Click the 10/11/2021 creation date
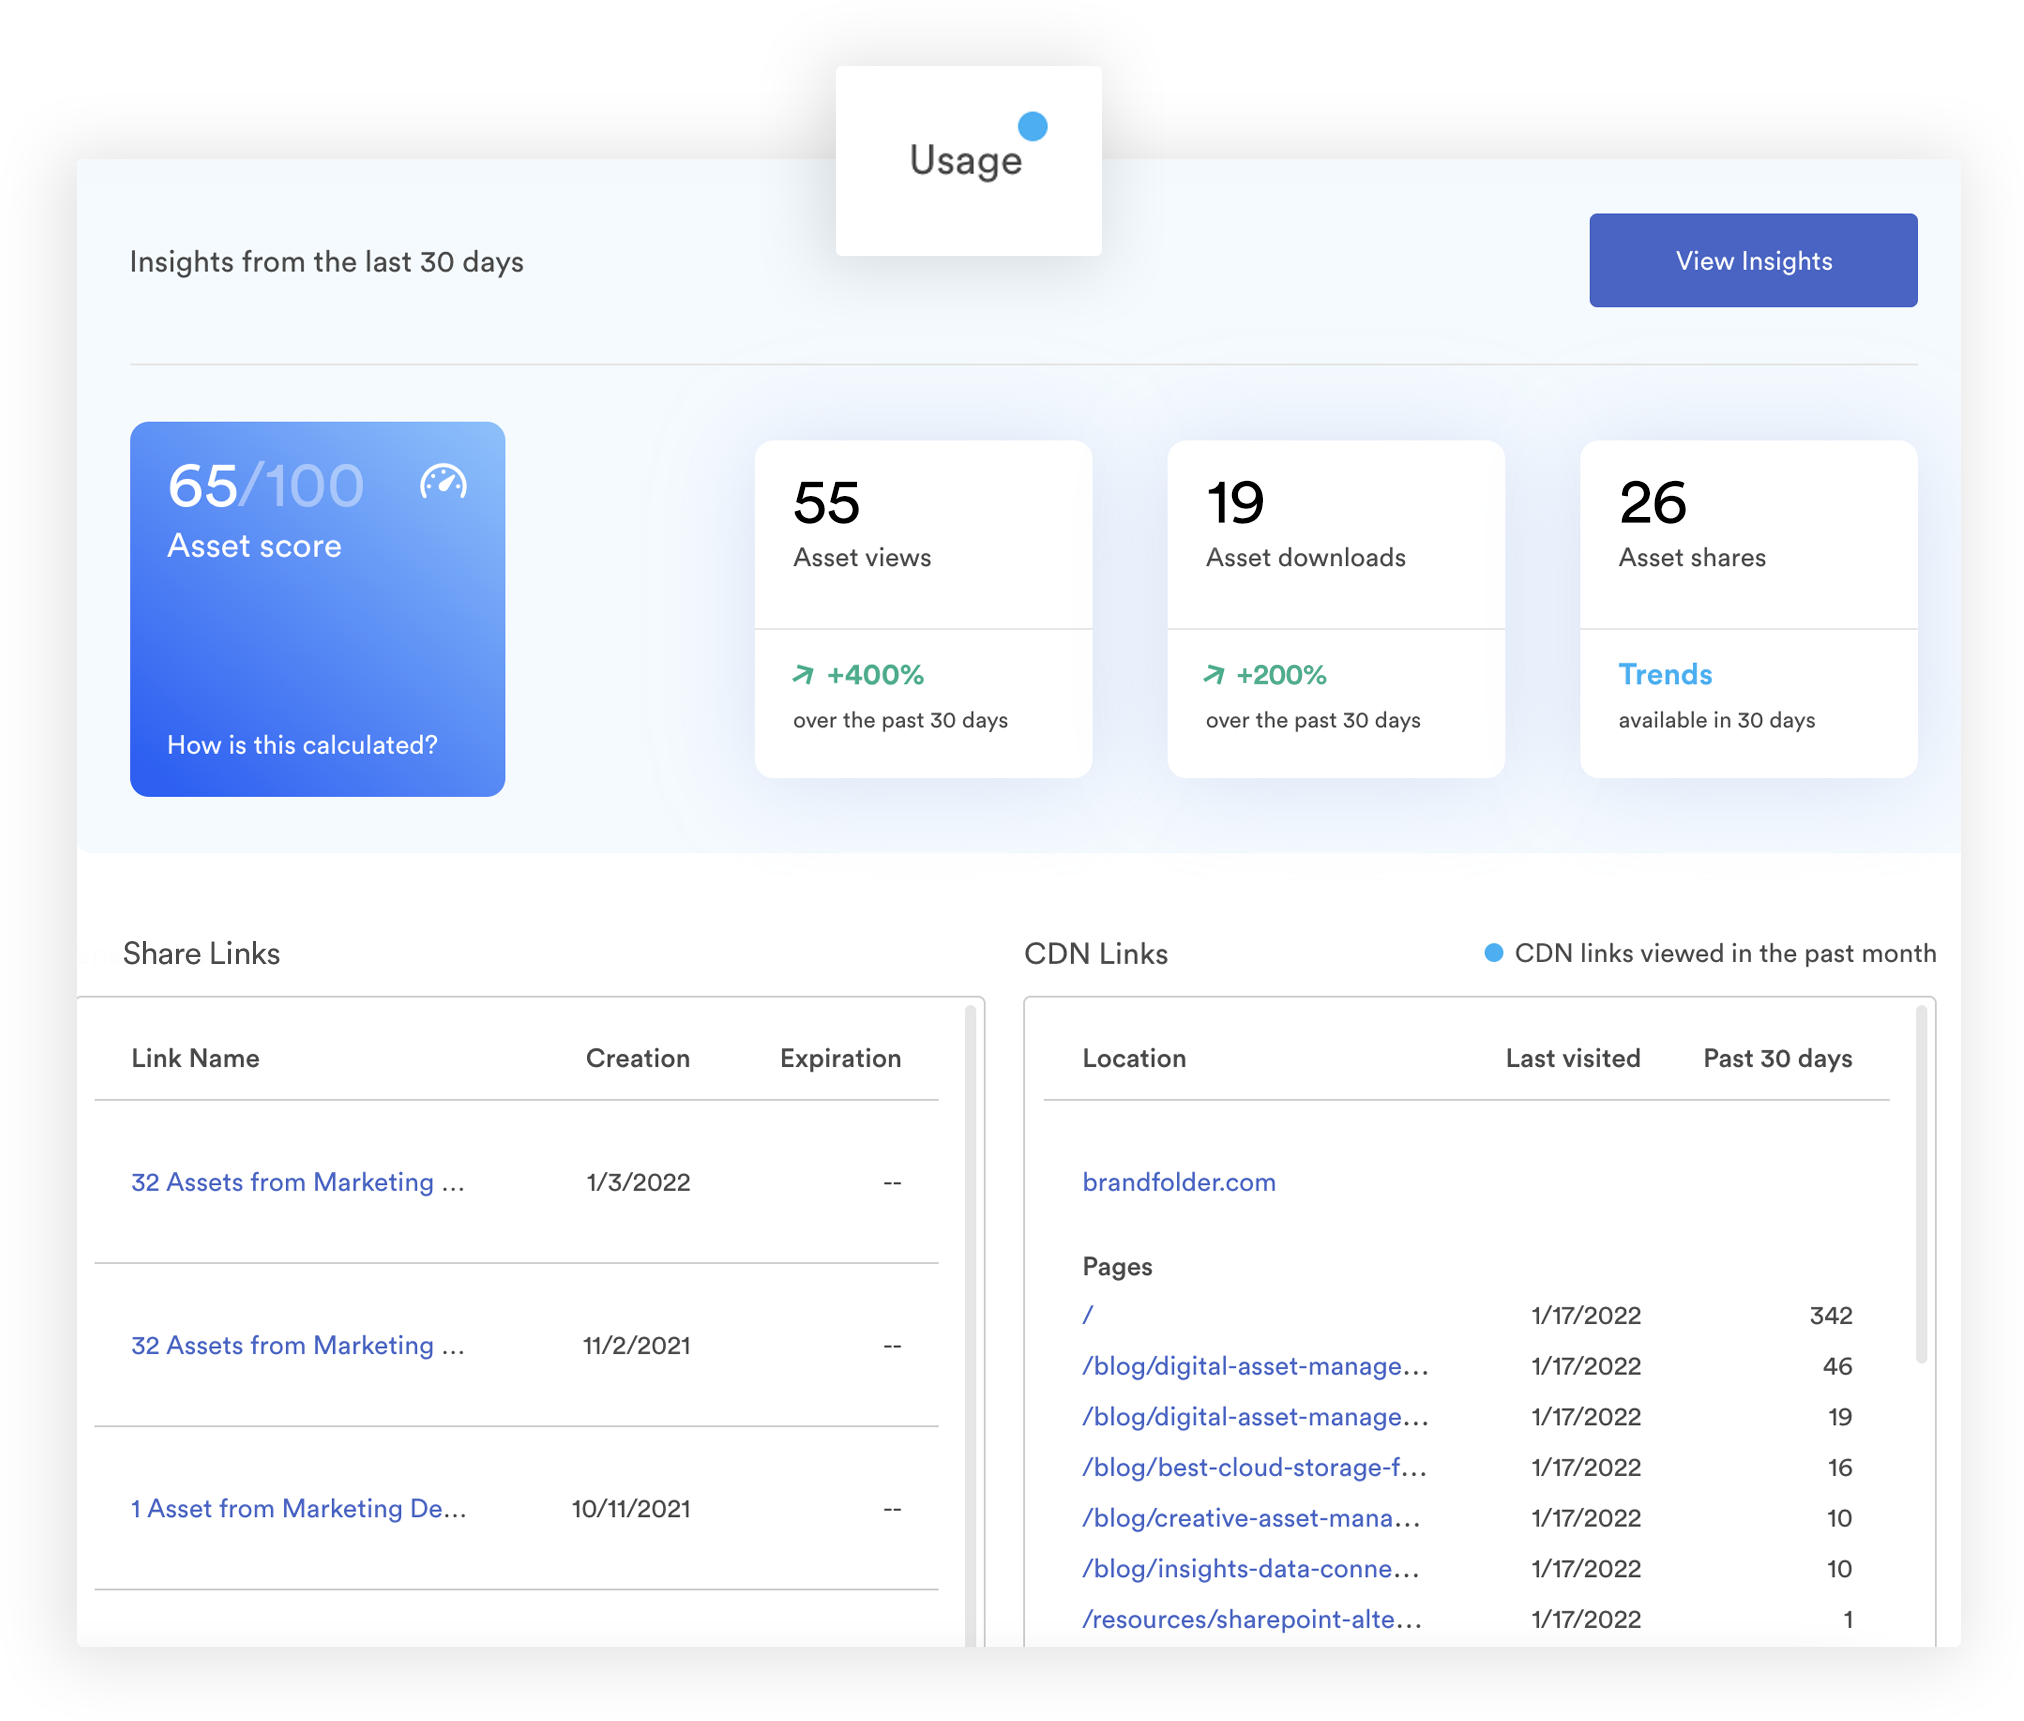The width and height of the screenshot is (2024, 1721). 631,1508
